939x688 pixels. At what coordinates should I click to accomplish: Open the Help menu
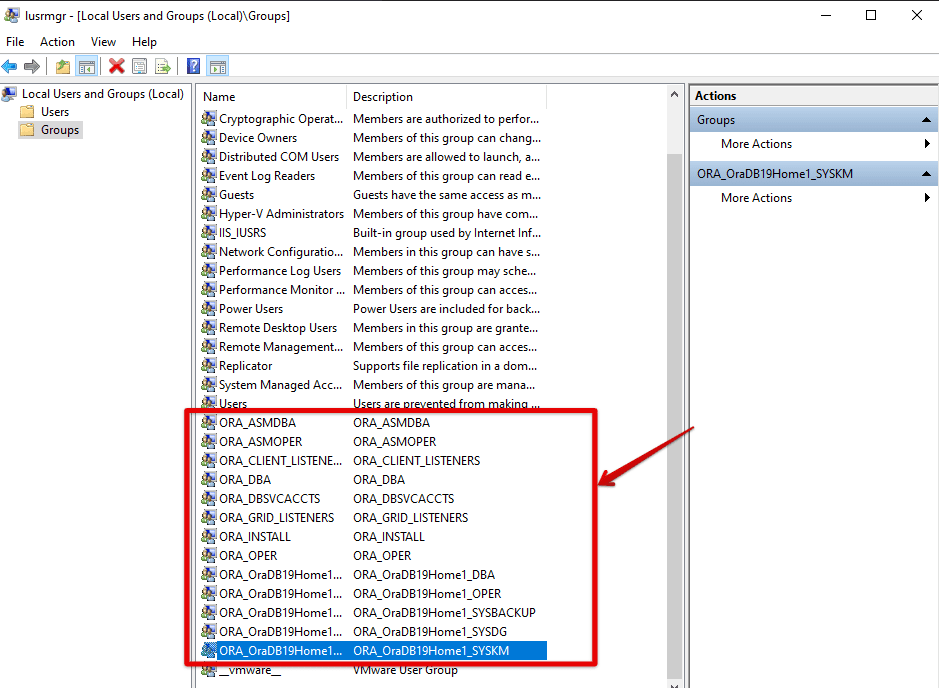click(x=144, y=42)
